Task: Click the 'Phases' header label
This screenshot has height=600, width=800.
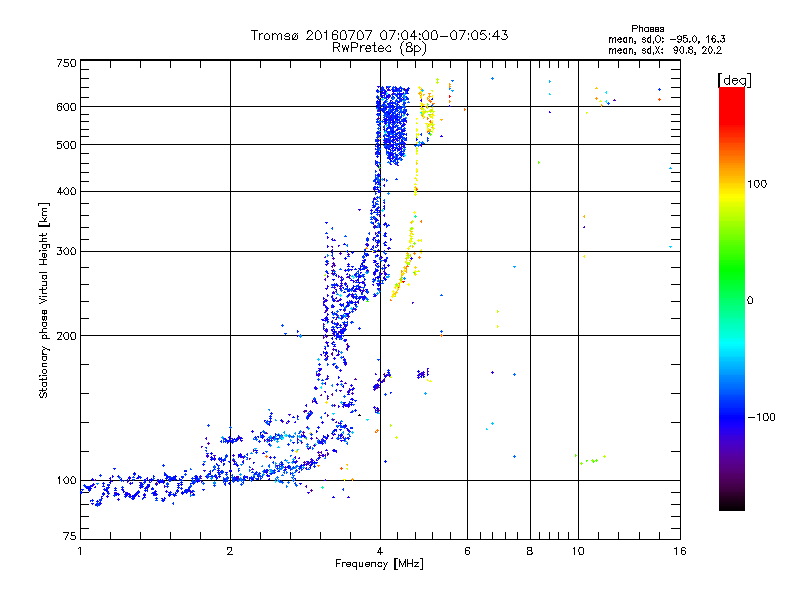Action: pyautogui.click(x=647, y=29)
